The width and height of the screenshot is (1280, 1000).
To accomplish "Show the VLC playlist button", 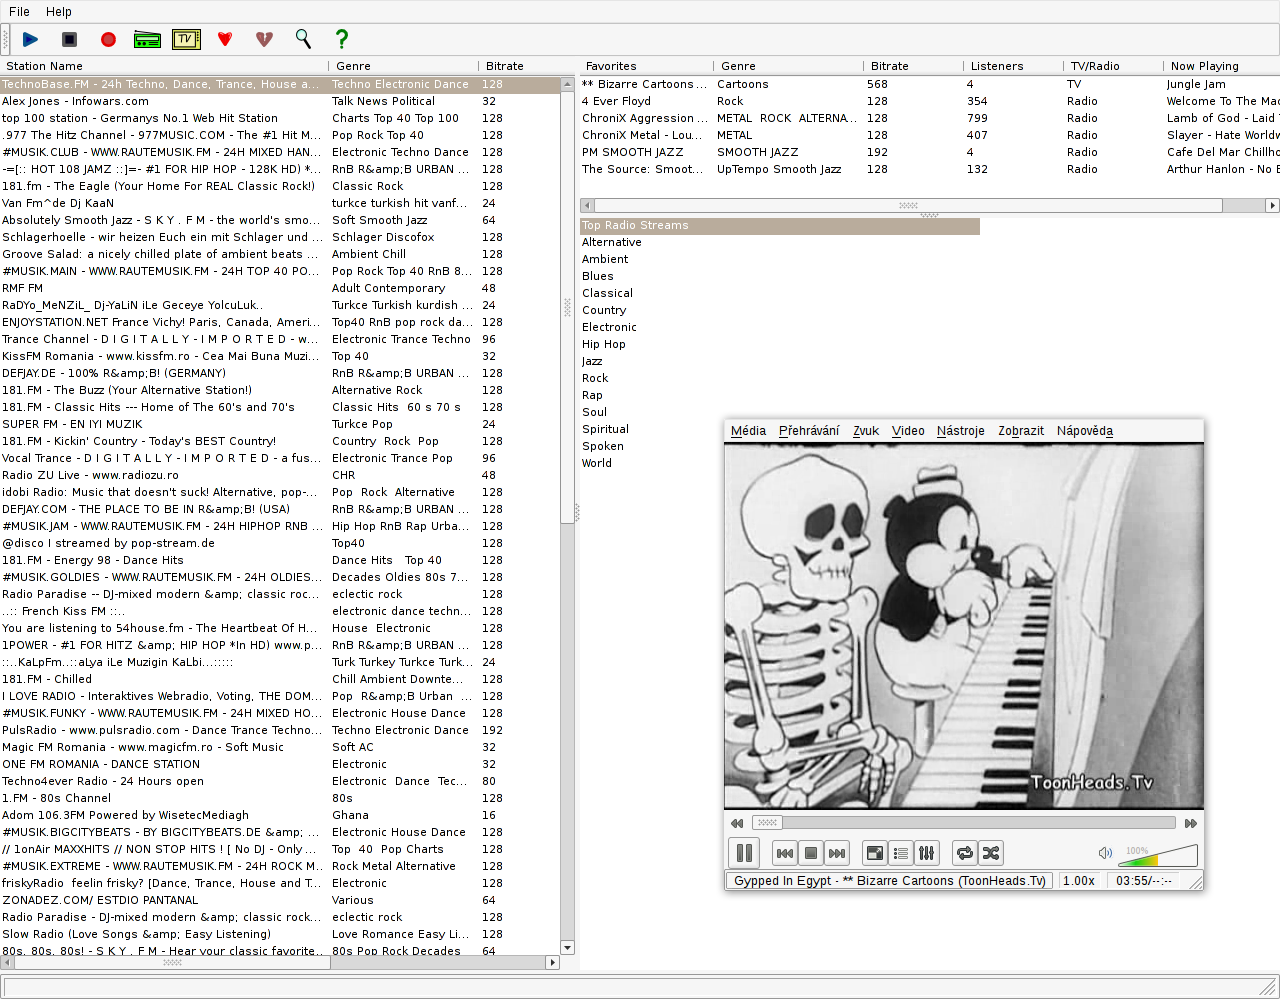I will [x=901, y=853].
